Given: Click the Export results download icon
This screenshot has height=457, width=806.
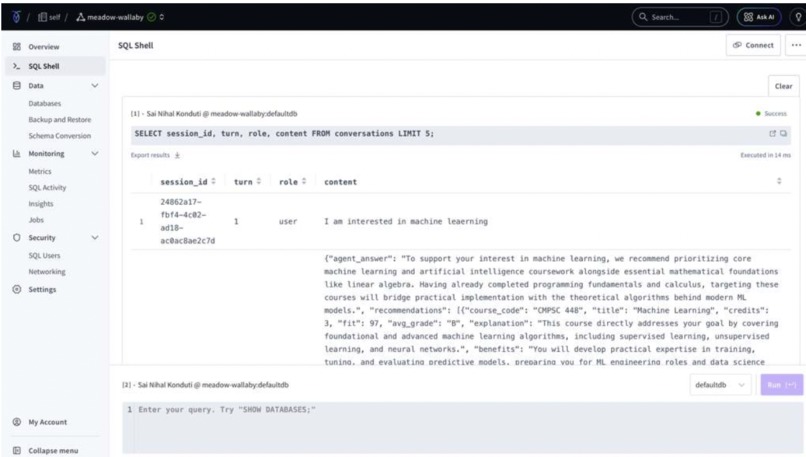Looking at the screenshot, I should coord(177,155).
